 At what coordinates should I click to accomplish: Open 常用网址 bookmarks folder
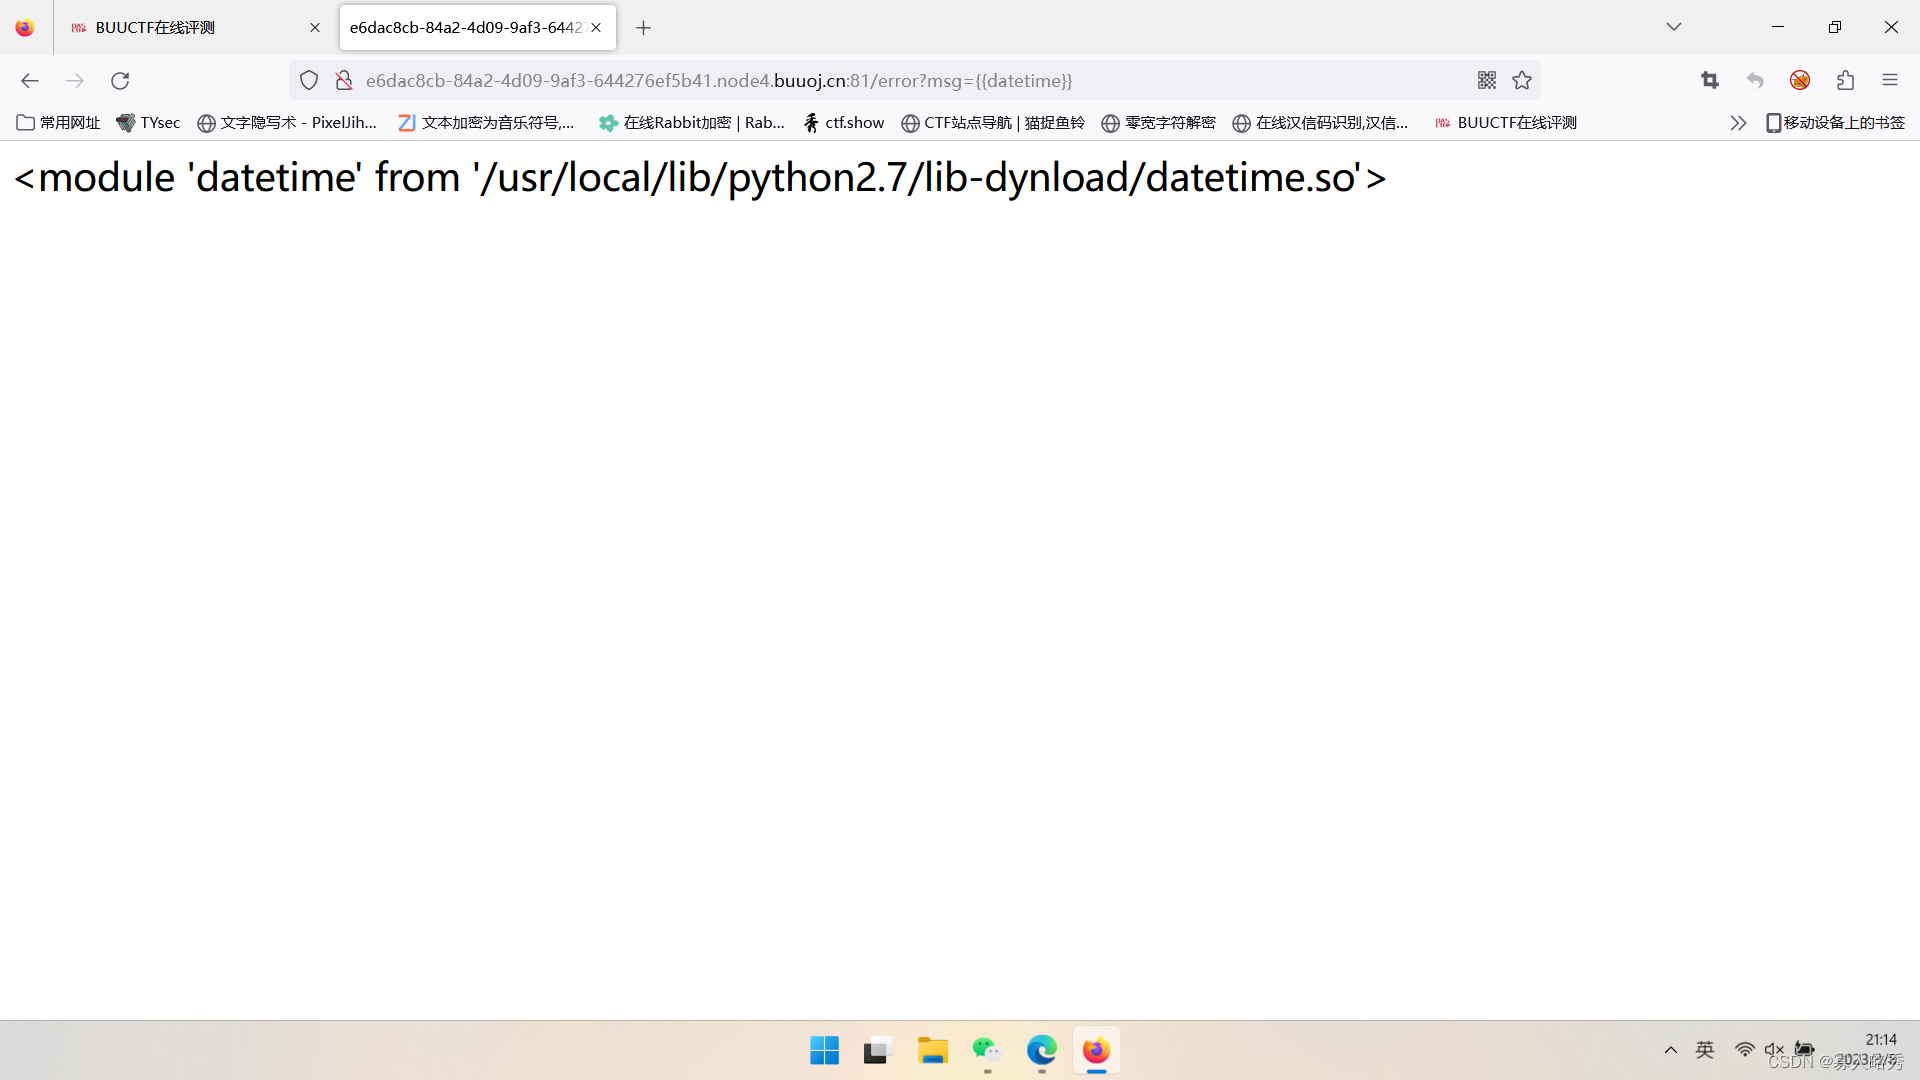coord(58,123)
